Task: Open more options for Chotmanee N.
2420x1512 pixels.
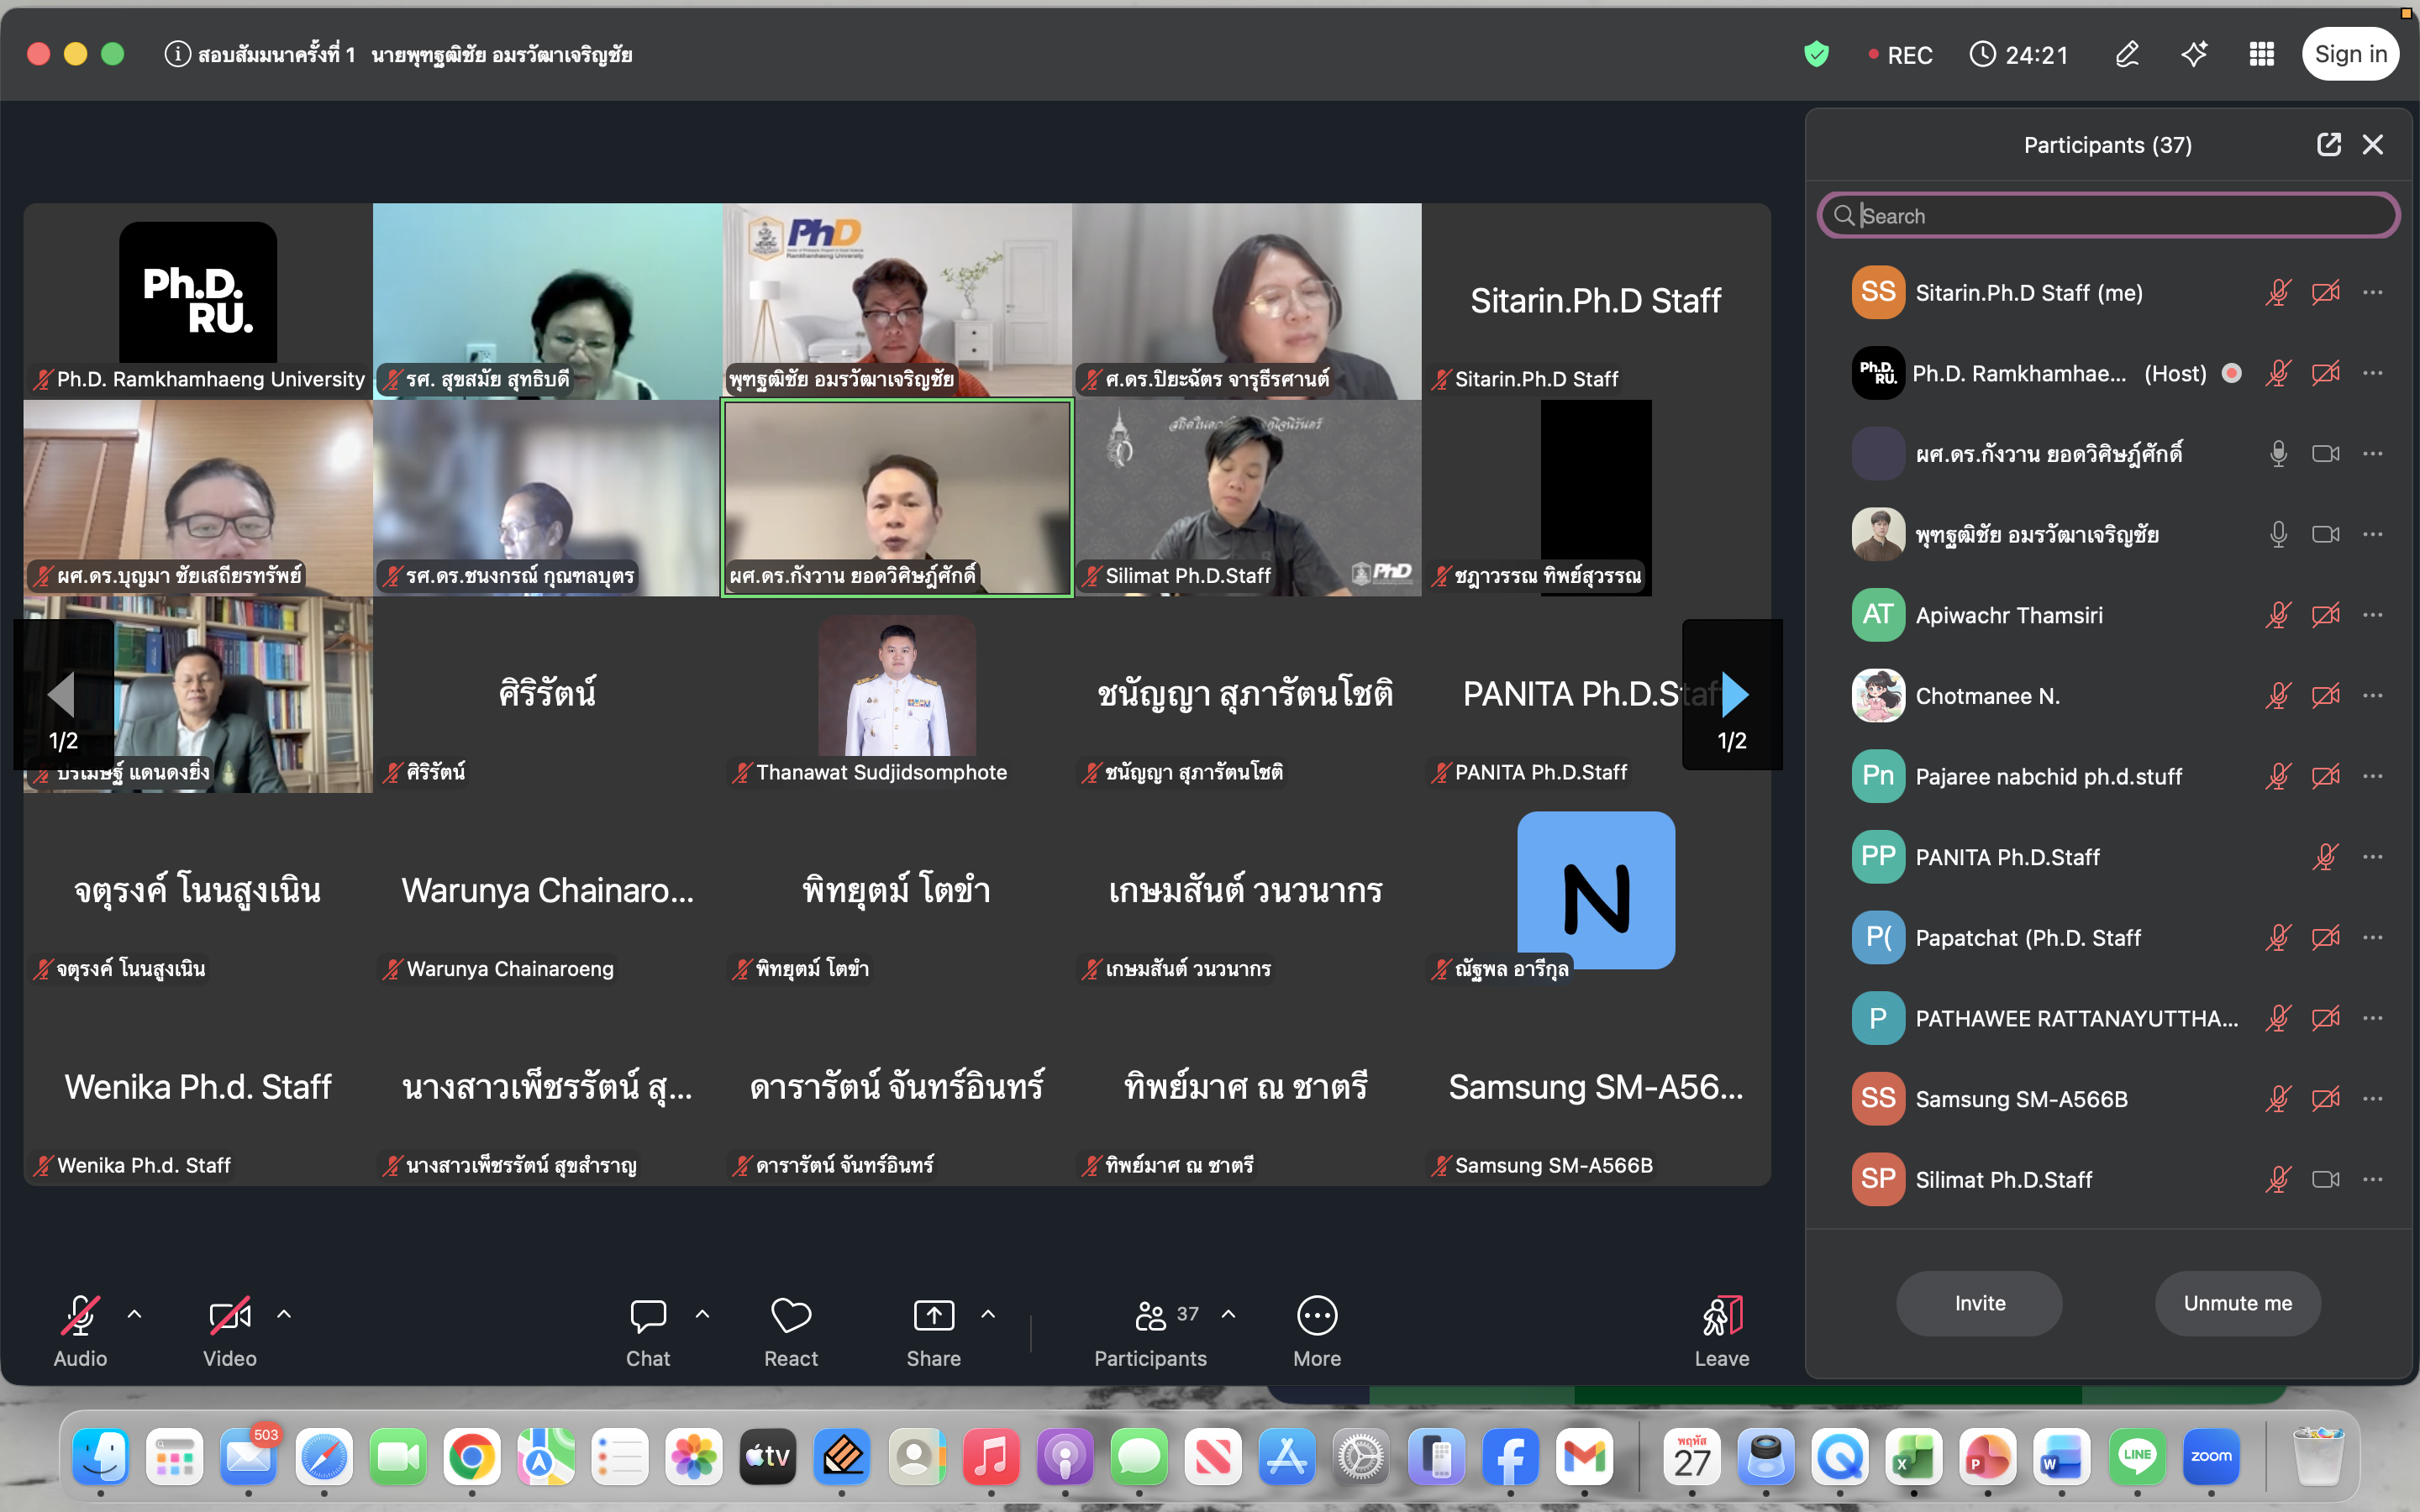Action: point(2373,696)
